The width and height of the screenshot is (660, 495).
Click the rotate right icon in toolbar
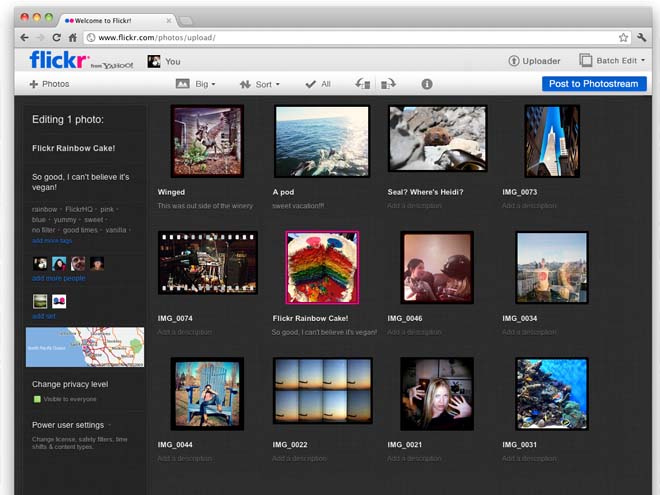pyautogui.click(x=389, y=84)
